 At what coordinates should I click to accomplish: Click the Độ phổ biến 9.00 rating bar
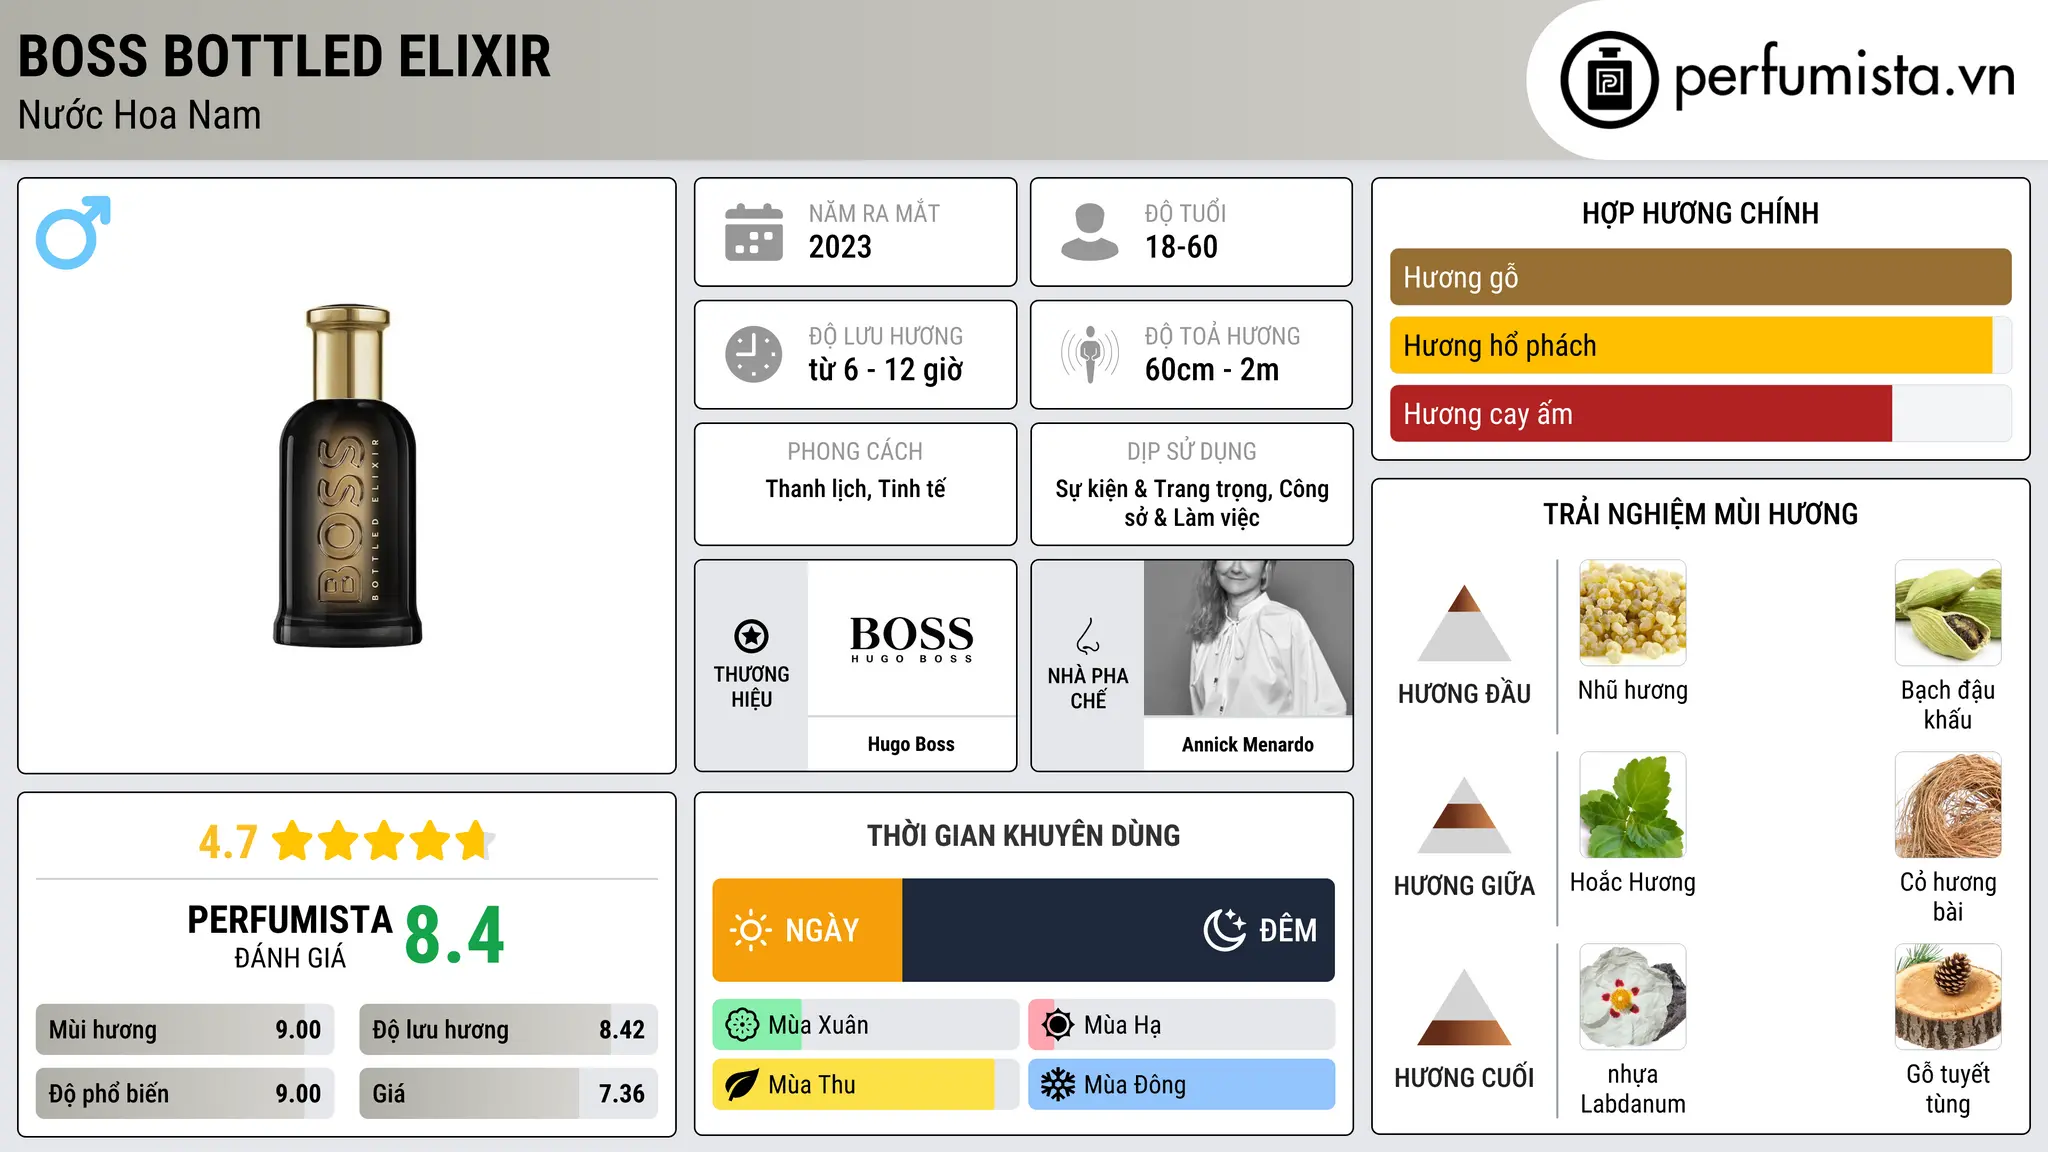point(185,1094)
